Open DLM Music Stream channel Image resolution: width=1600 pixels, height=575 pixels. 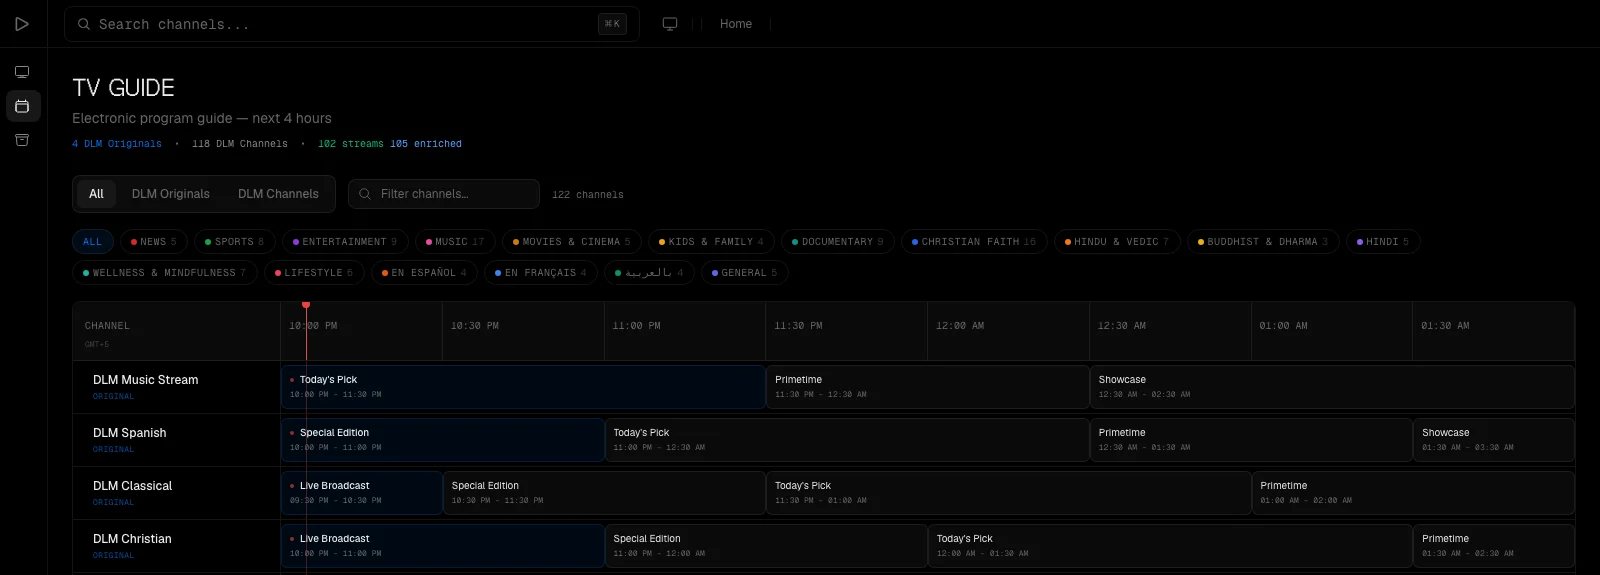146,380
